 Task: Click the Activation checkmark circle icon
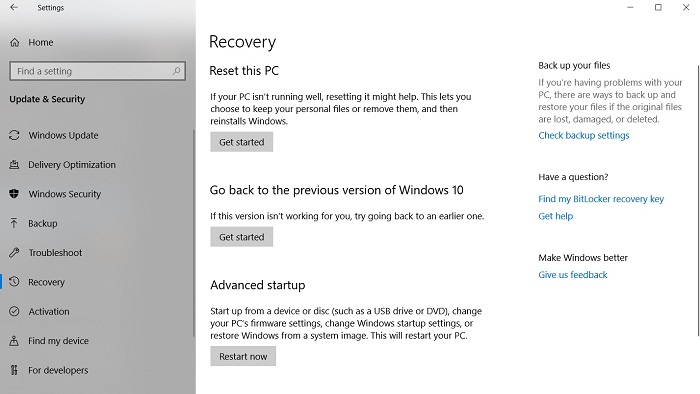14,311
